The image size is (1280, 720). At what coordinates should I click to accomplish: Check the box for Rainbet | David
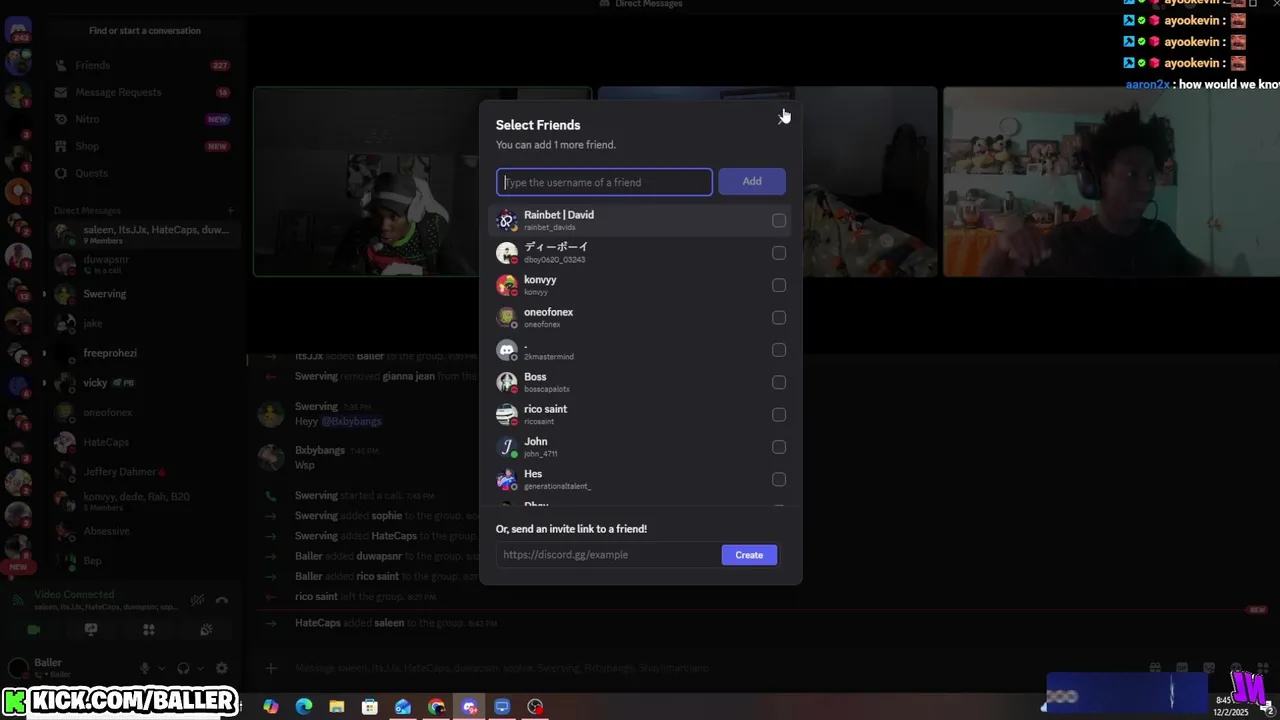click(779, 220)
